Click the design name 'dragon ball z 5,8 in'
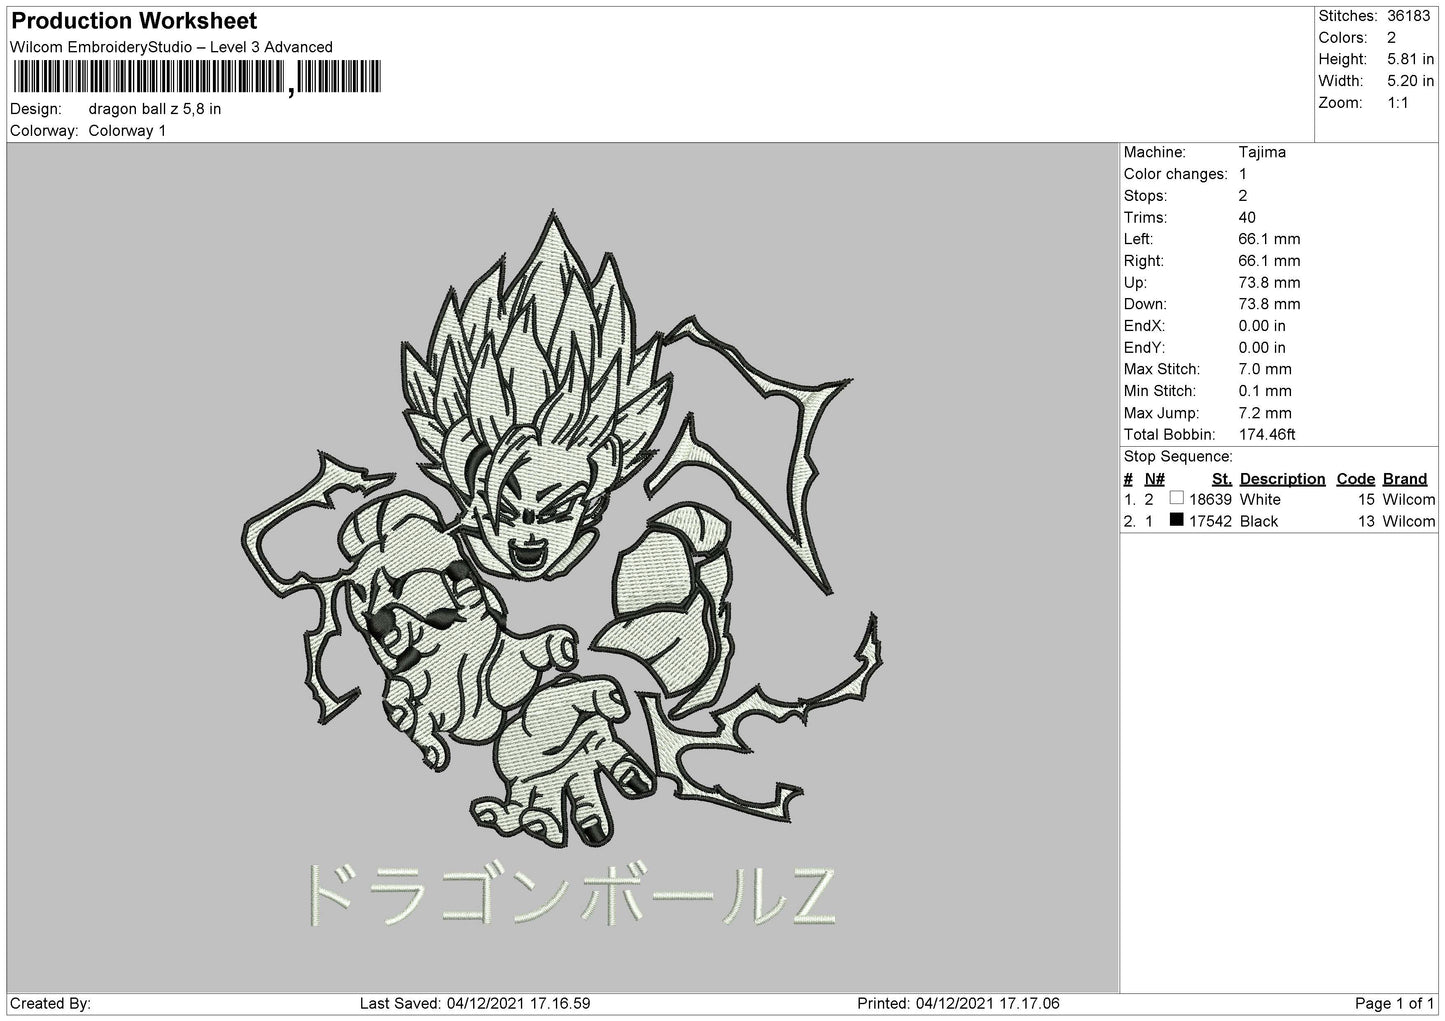 [155, 109]
